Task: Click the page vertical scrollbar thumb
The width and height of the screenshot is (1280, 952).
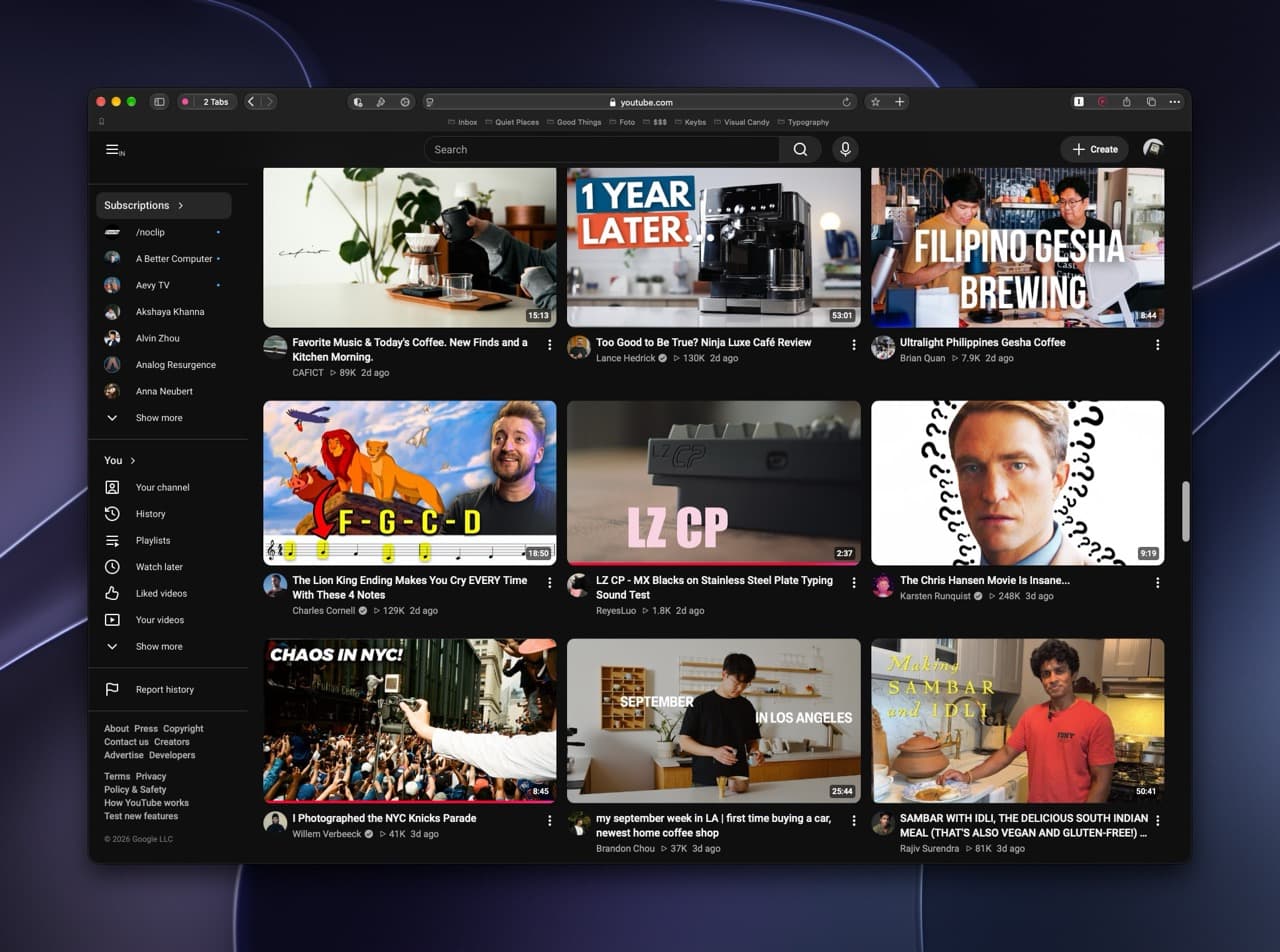Action: [1186, 511]
